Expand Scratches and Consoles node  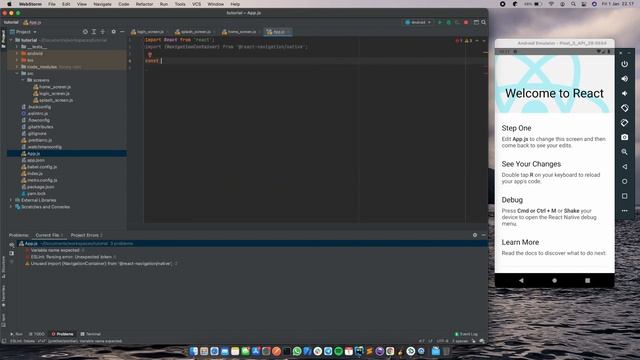tap(11, 207)
